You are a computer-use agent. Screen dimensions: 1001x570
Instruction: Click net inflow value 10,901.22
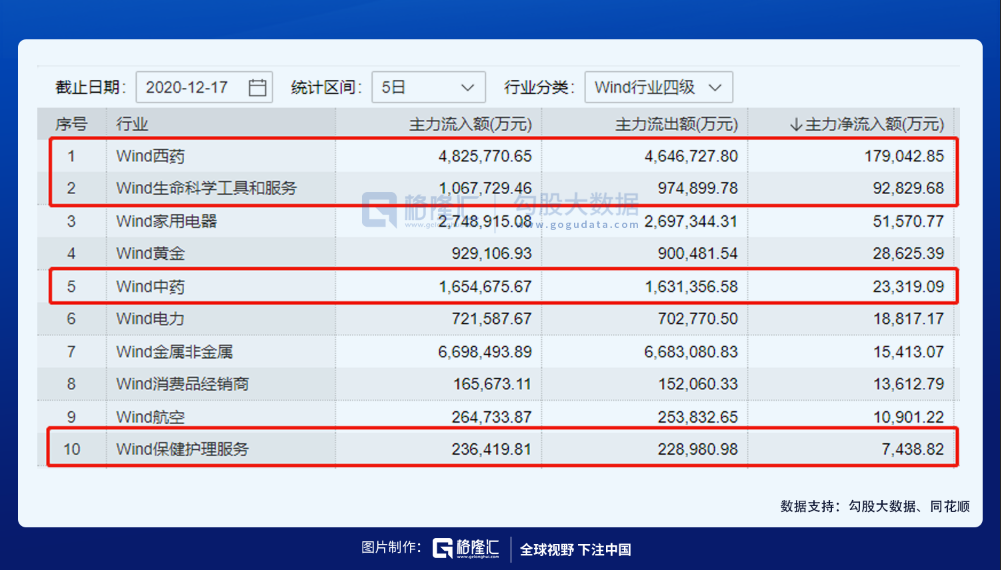pyautogui.click(x=908, y=417)
